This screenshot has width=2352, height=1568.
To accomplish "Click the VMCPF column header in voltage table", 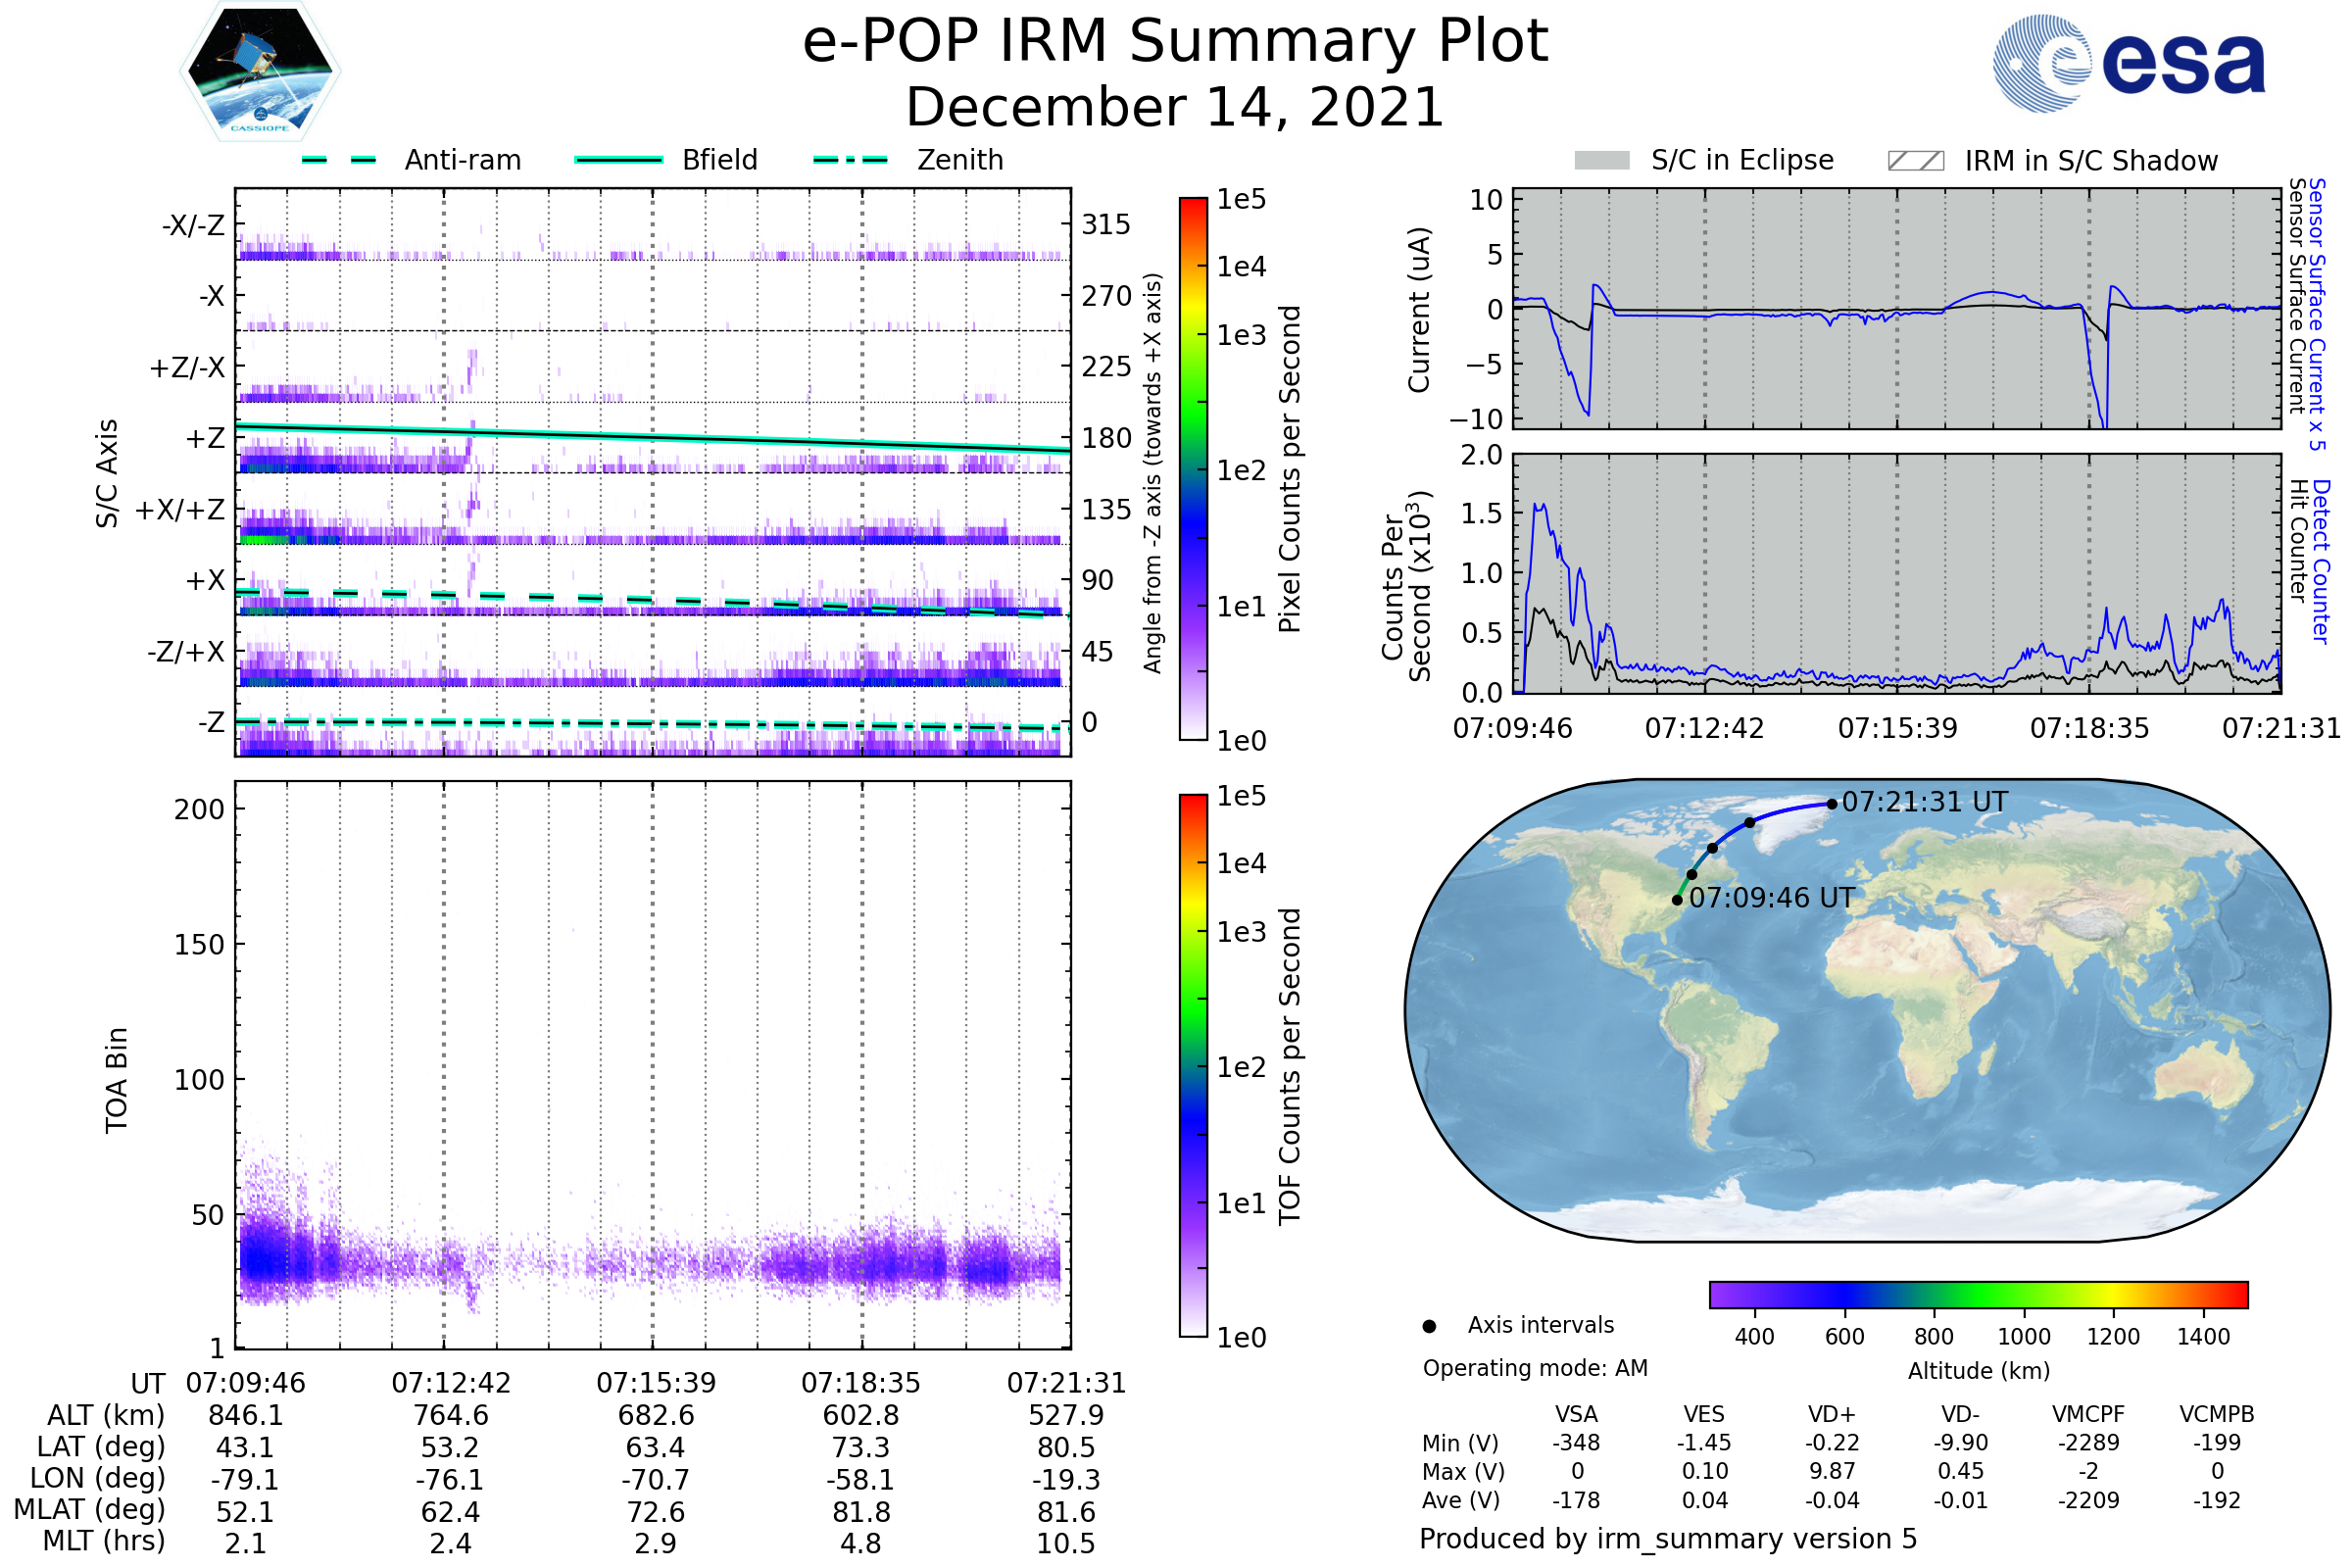I will (2087, 1414).
